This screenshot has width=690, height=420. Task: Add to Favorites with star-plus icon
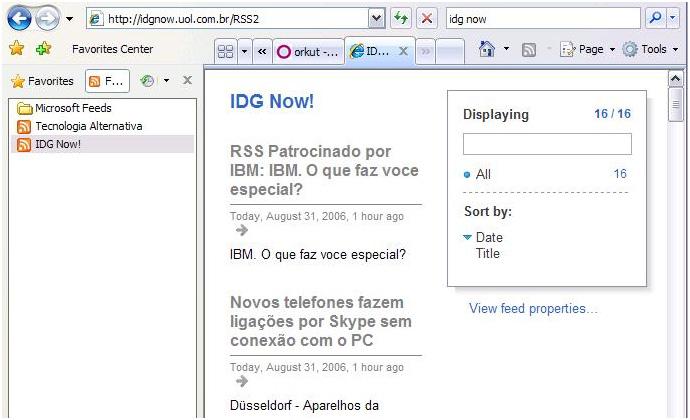[43, 48]
